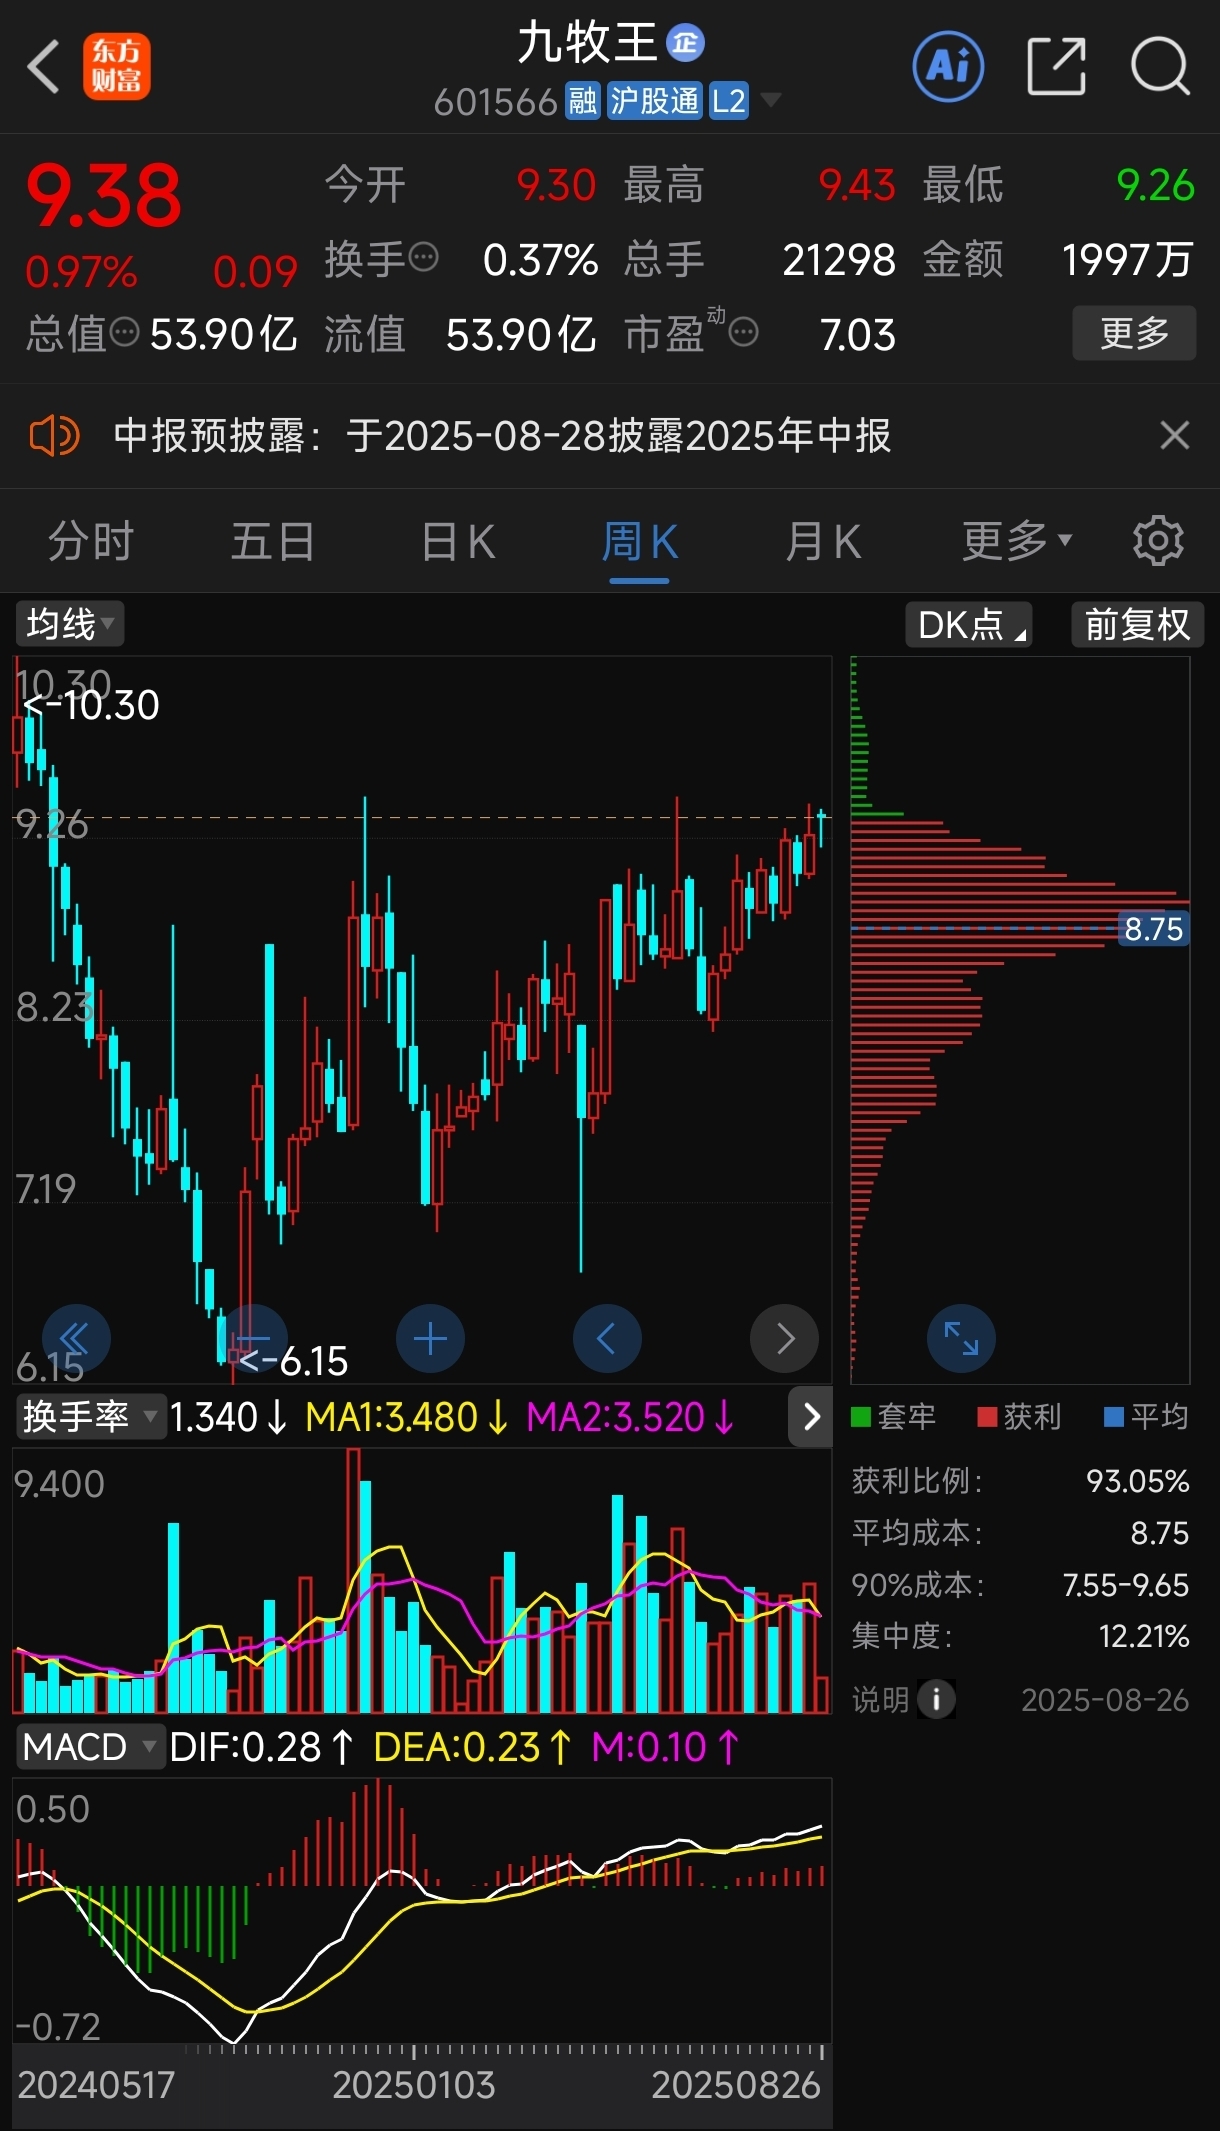Viewport: 1220px width, 2131px height.
Task: Tap the 金额 1997万 value
Action: click(1128, 260)
